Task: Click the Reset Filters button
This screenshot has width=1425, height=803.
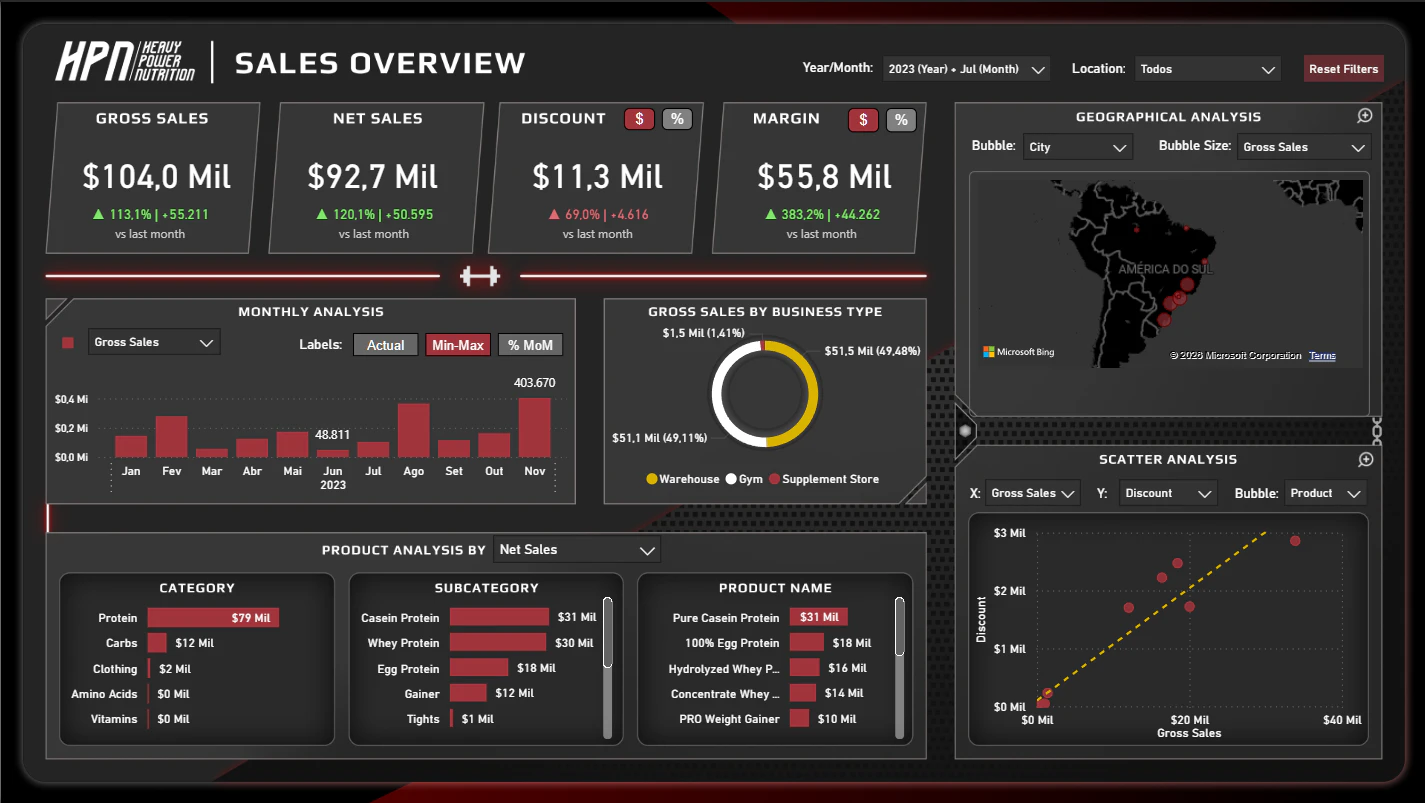Action: click(x=1344, y=69)
